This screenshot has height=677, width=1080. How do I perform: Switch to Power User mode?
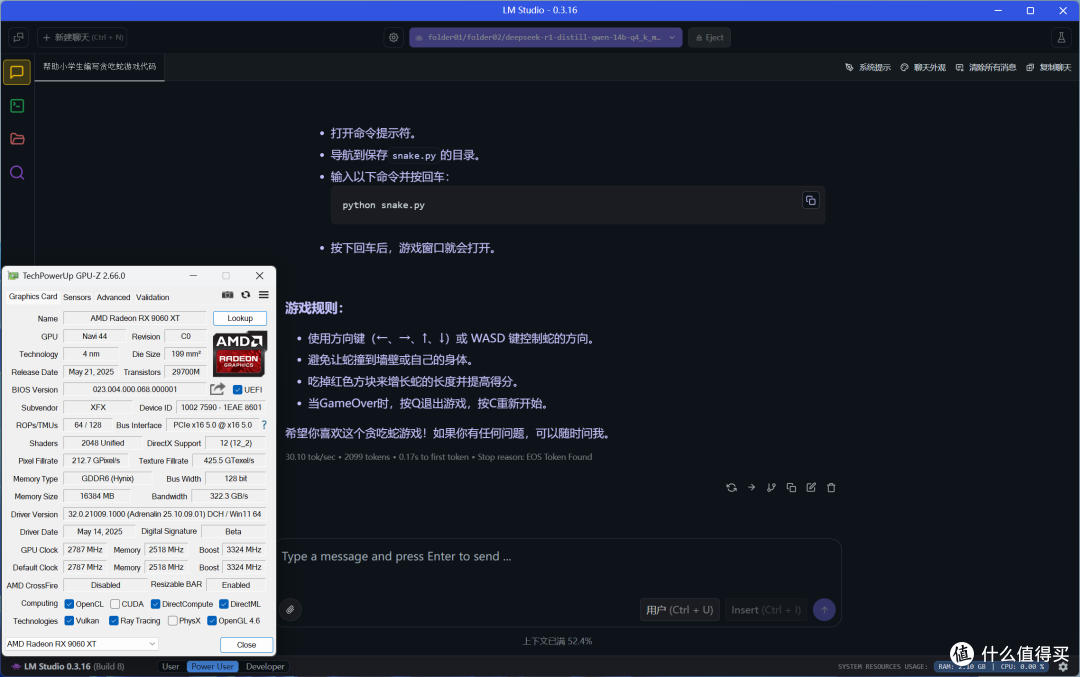pos(212,667)
